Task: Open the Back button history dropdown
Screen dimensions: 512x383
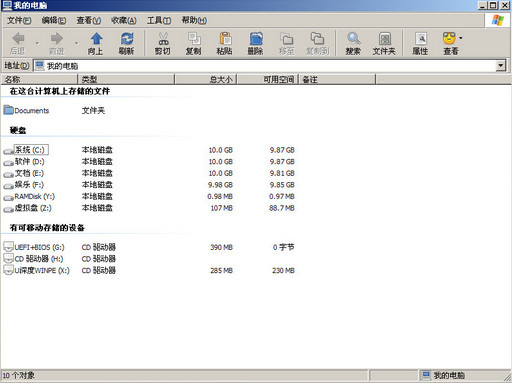Action: tap(37, 43)
